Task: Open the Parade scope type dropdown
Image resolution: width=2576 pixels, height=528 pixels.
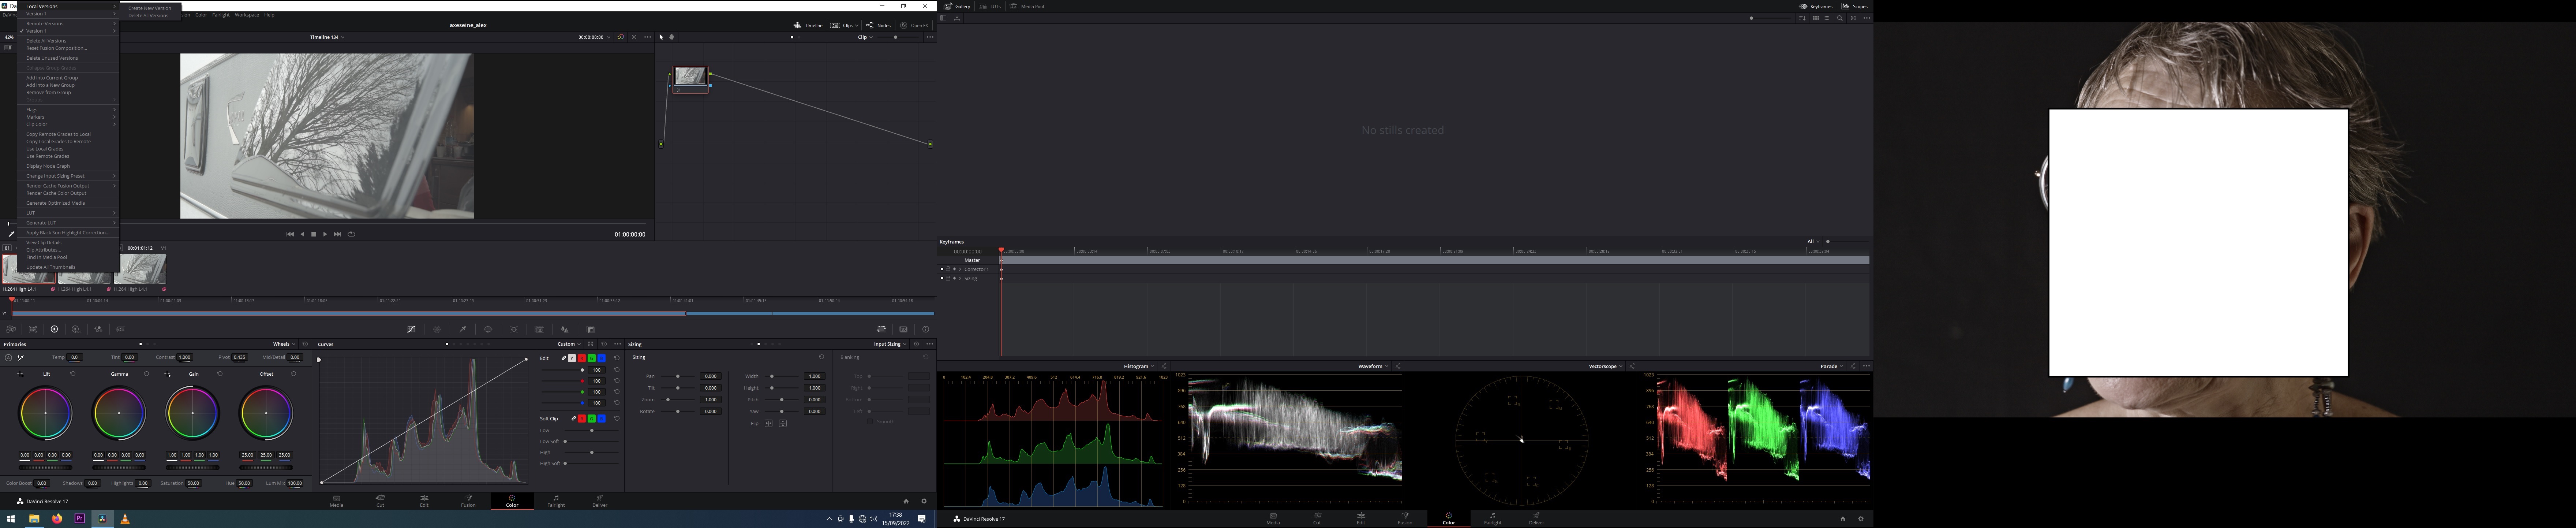Action: 1833,366
